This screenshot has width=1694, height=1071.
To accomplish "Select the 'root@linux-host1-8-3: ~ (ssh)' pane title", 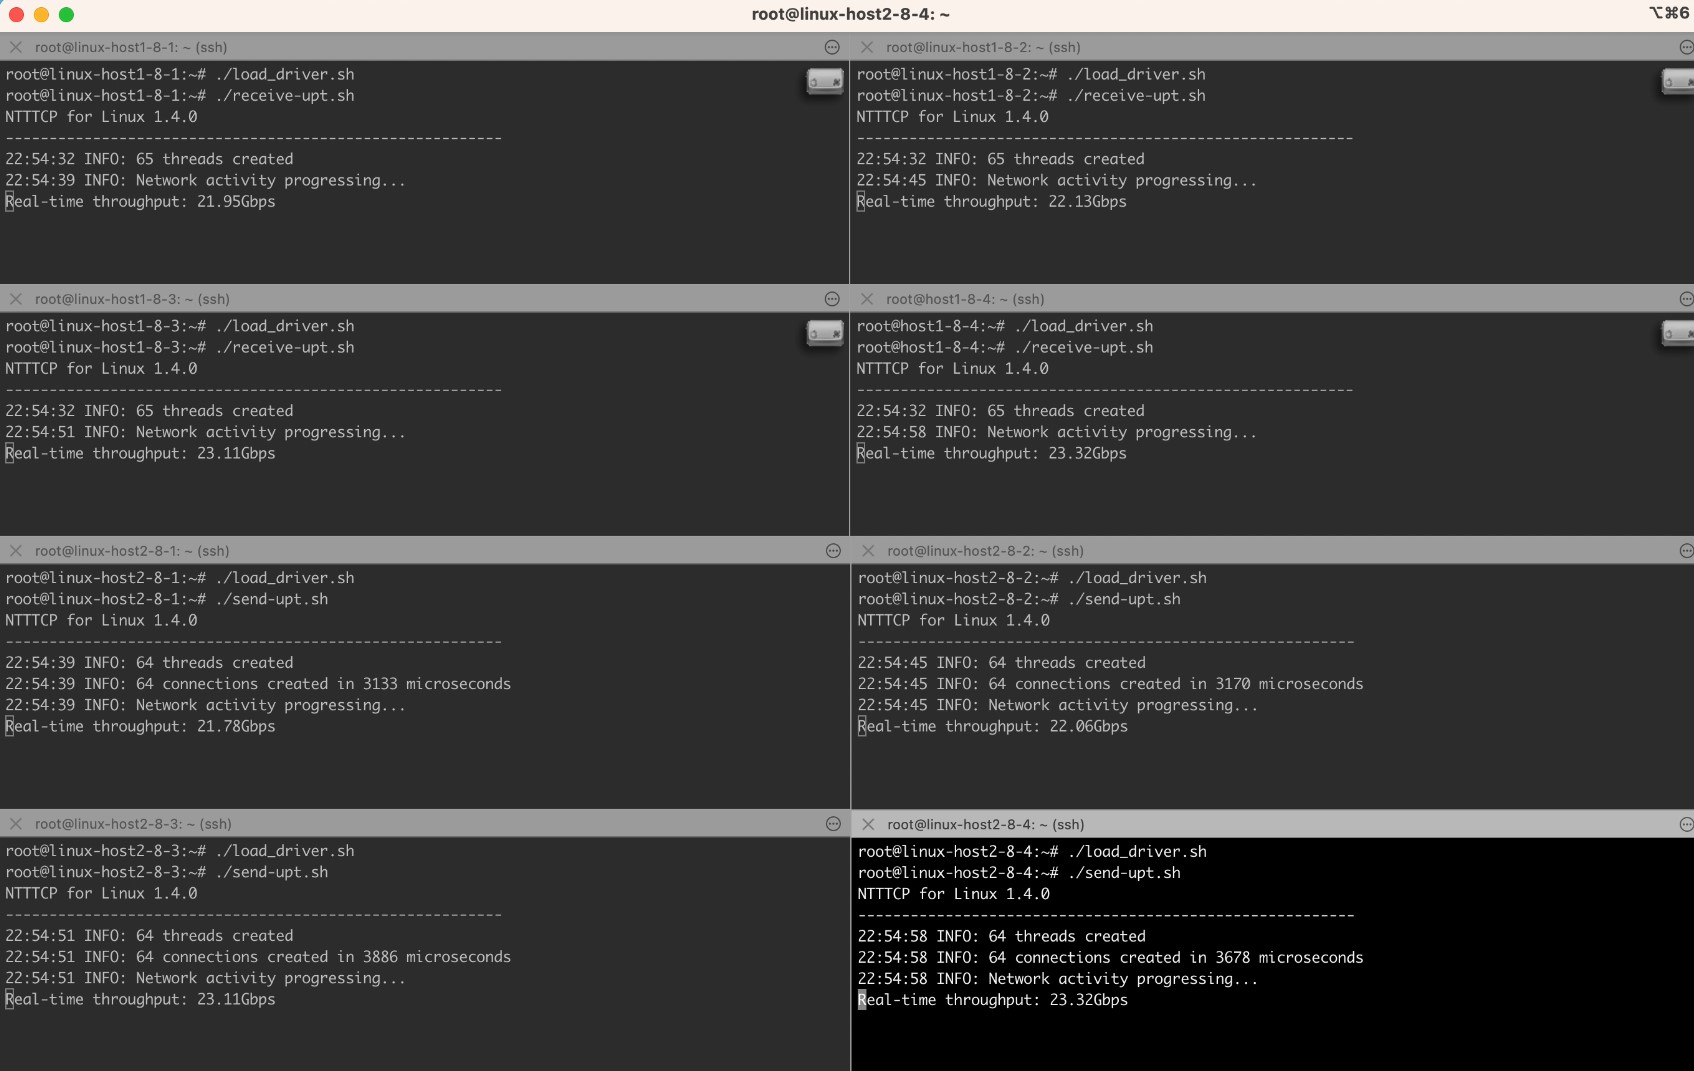I will (x=132, y=299).
